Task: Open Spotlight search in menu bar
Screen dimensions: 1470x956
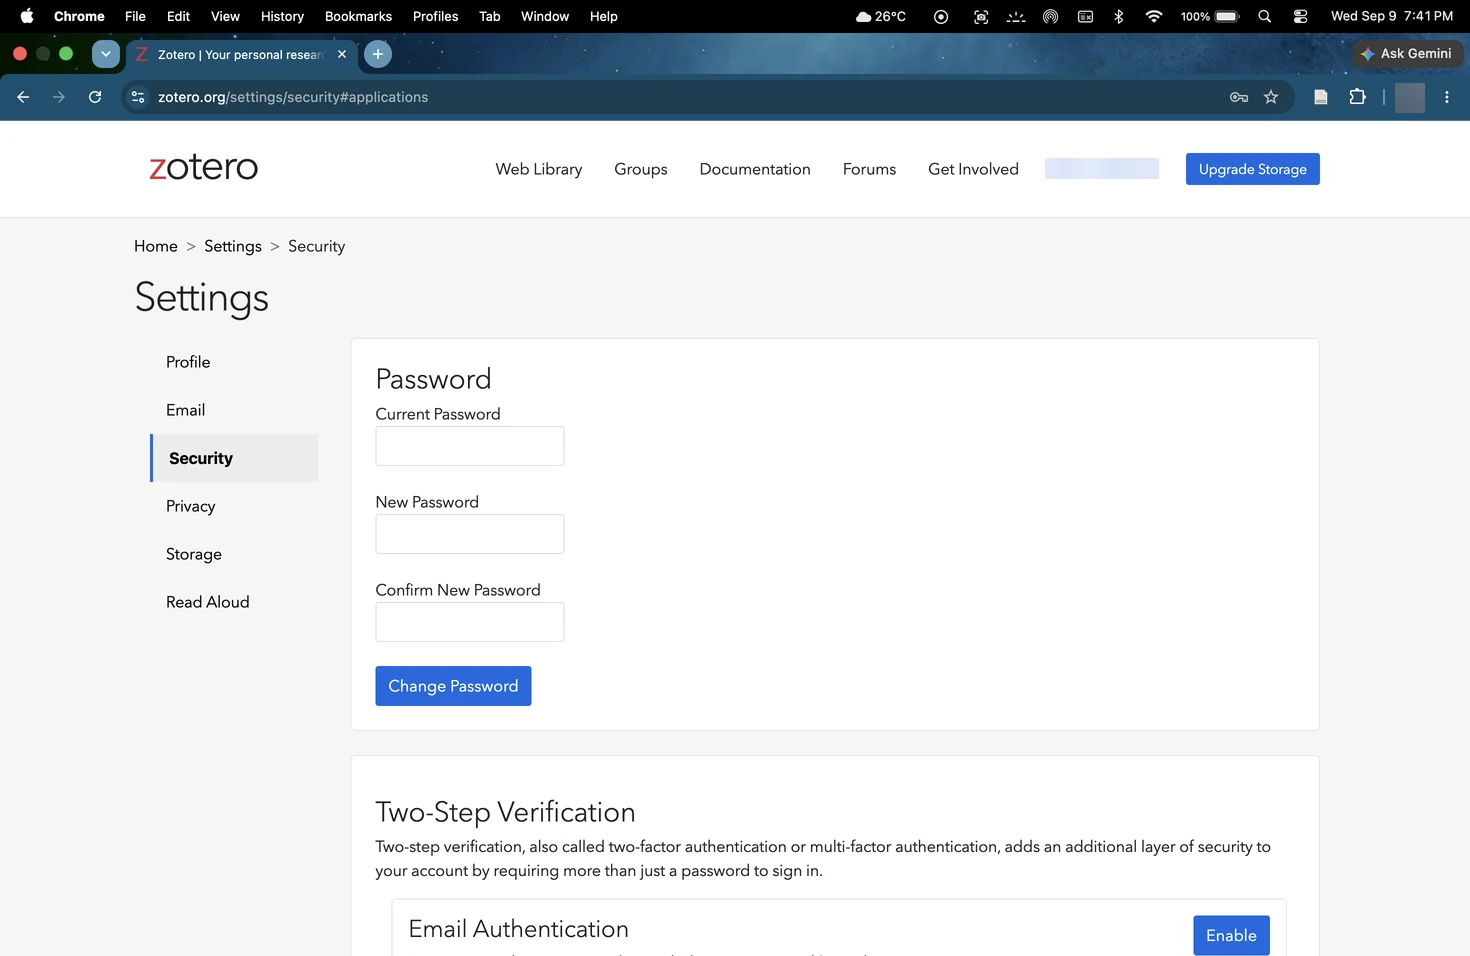Action: click(1264, 16)
